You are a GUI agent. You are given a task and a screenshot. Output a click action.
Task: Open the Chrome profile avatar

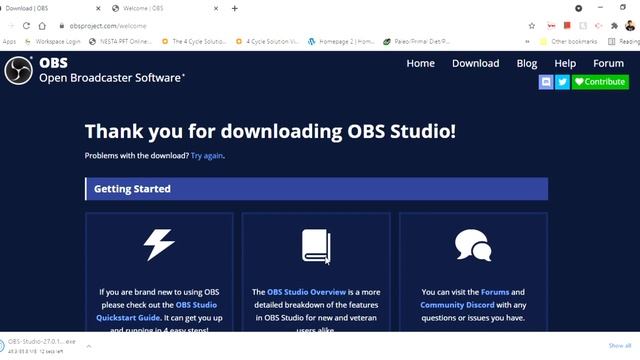(x=630, y=26)
